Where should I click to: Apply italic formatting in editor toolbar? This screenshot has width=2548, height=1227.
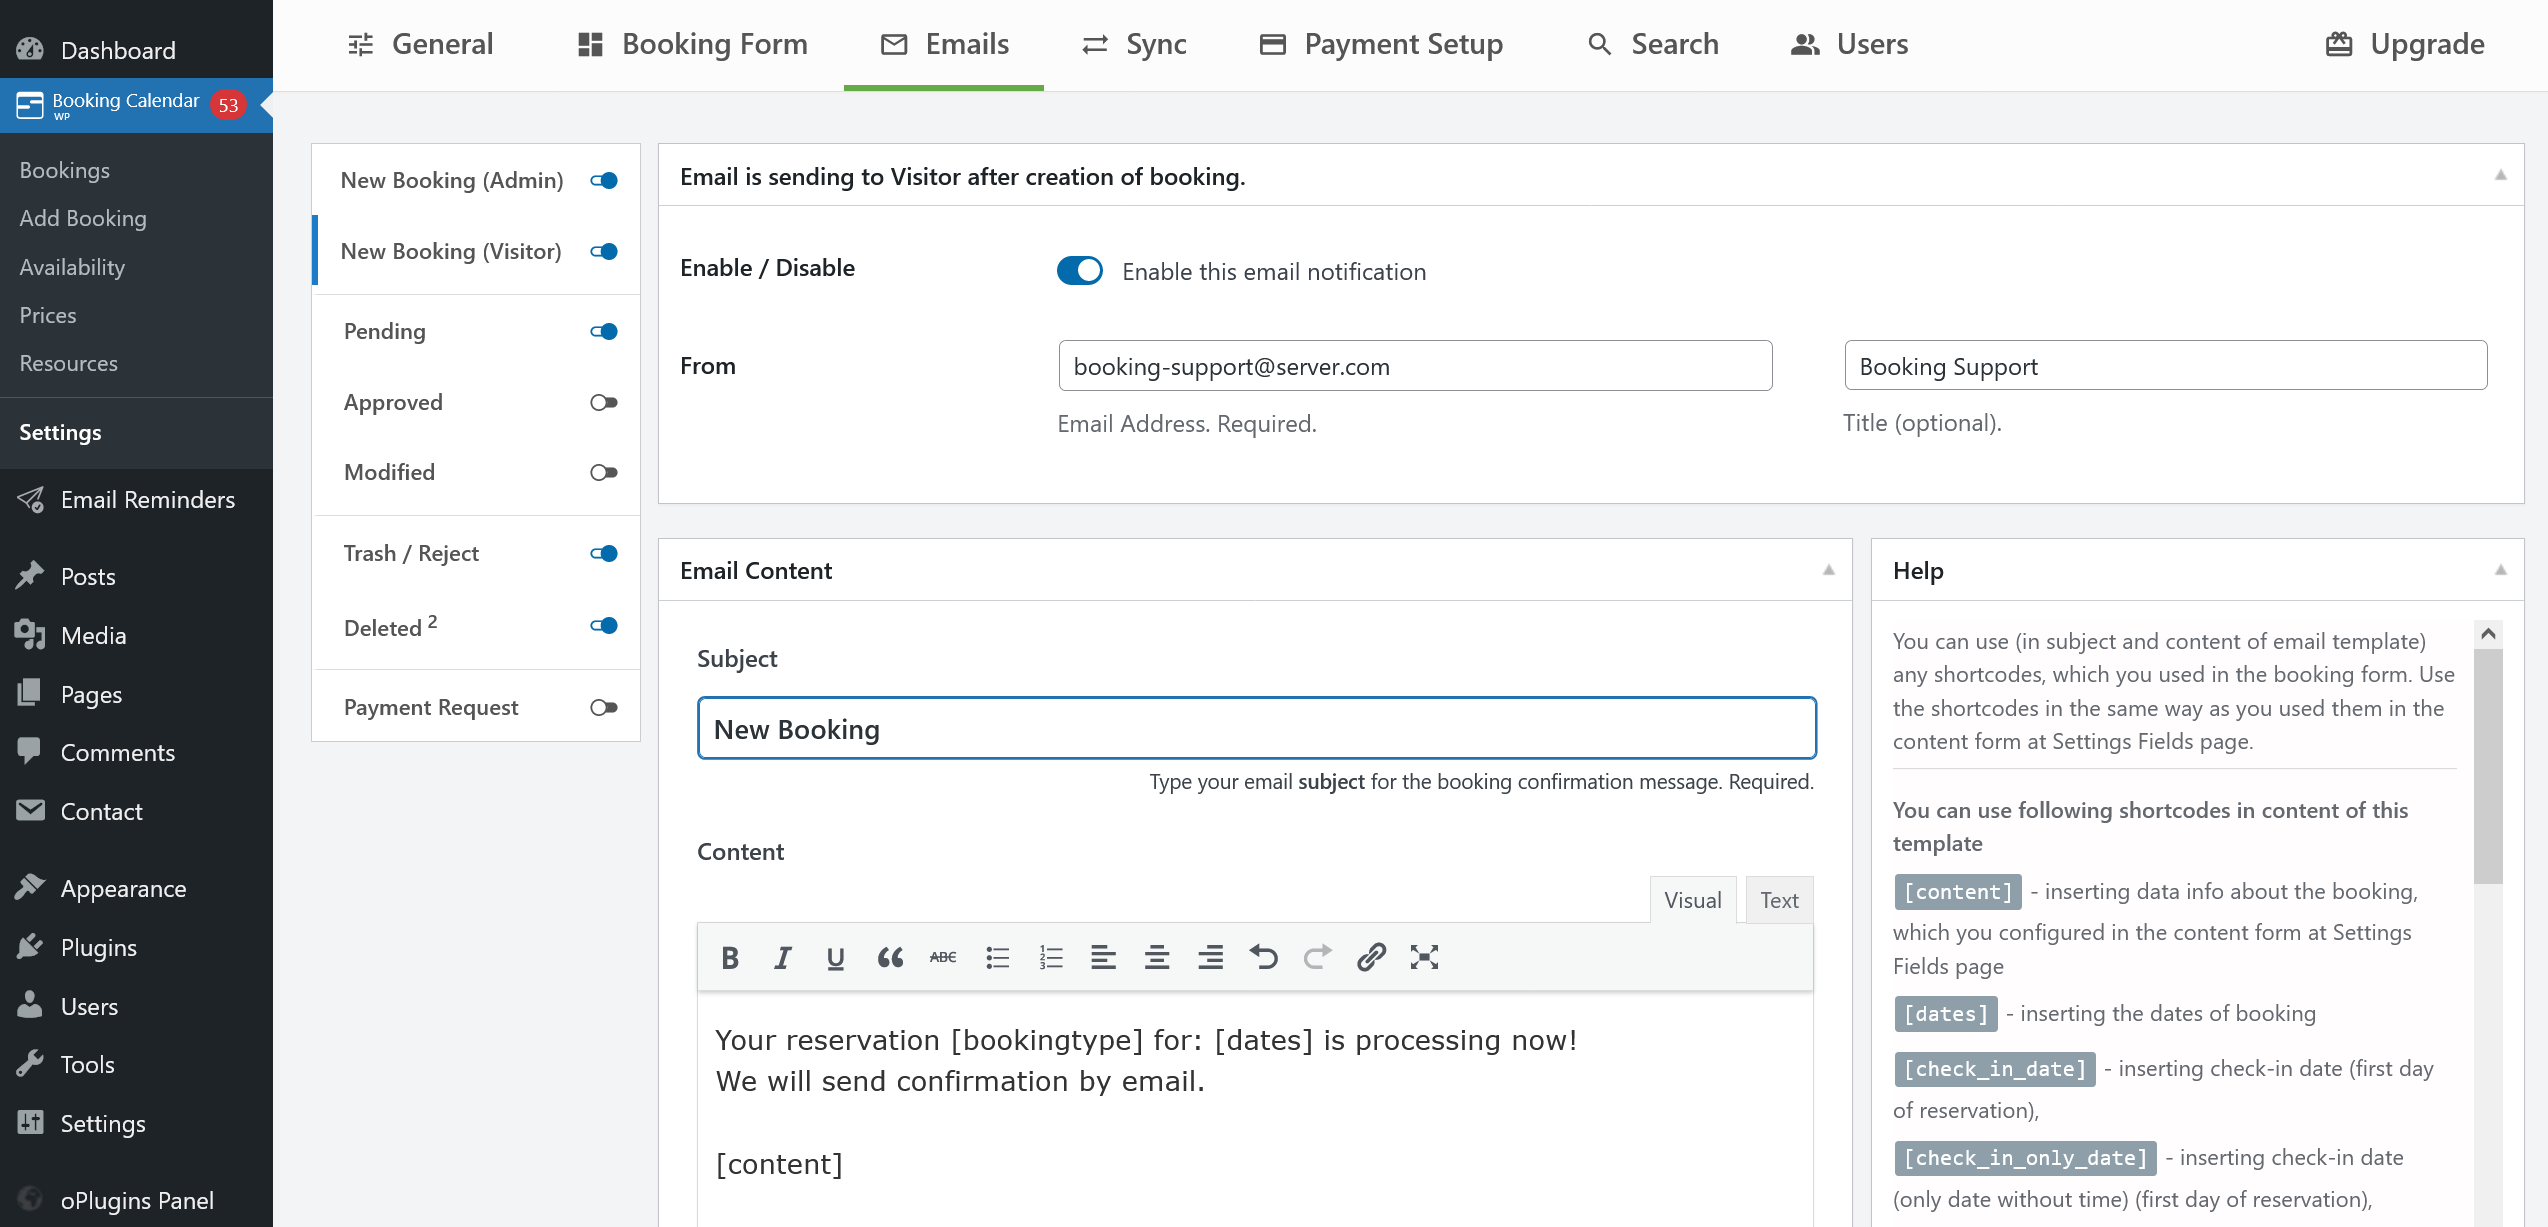(783, 958)
